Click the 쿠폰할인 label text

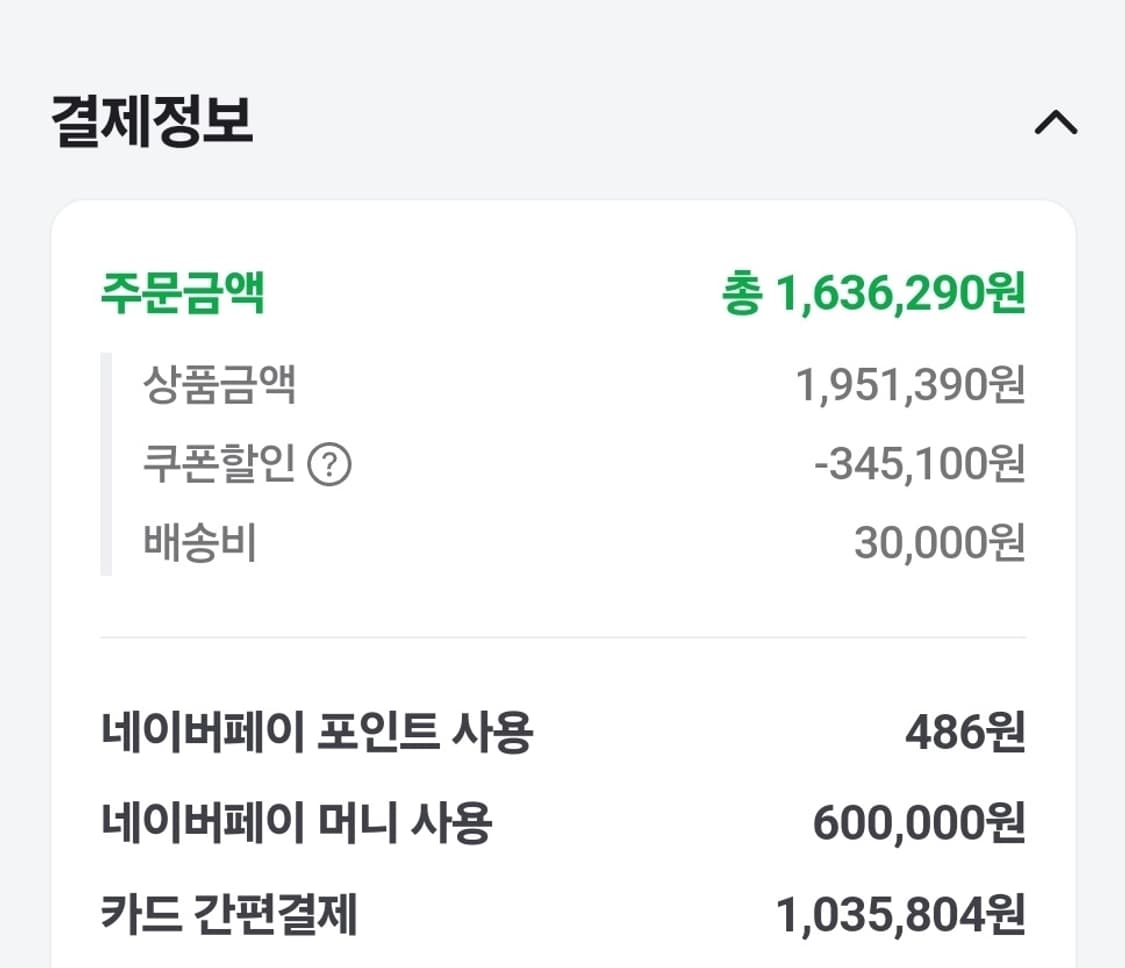tap(219, 464)
